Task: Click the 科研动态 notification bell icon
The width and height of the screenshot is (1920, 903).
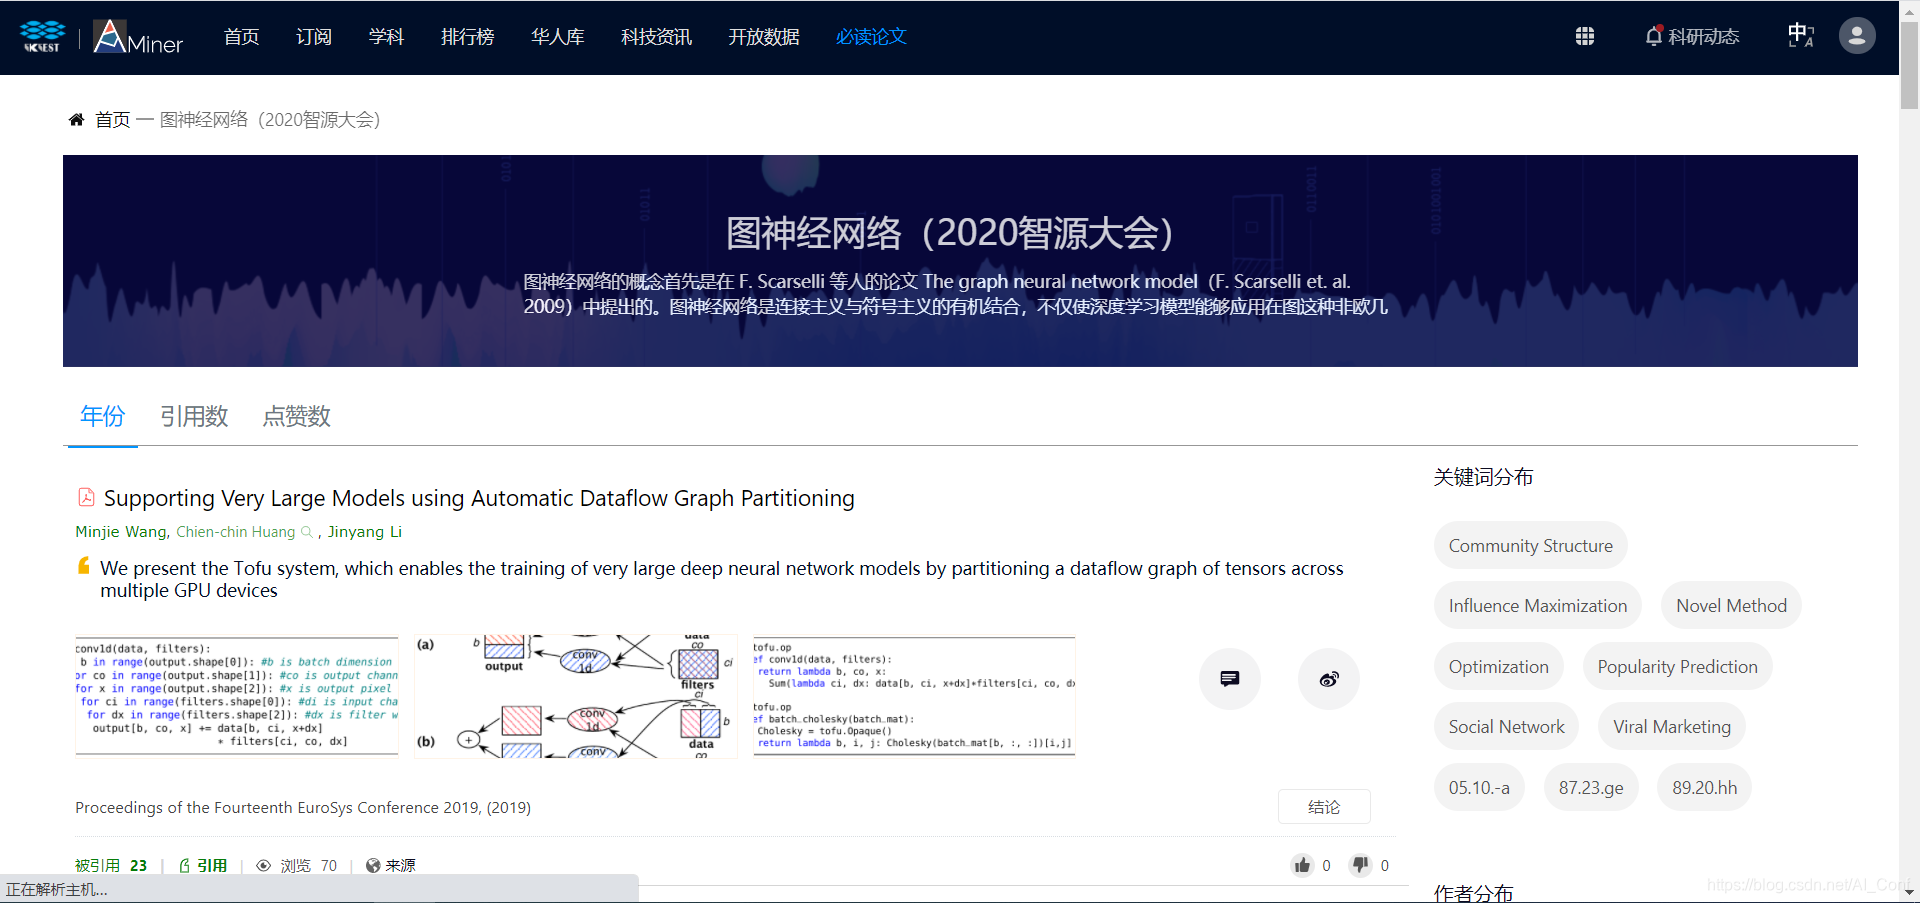Action: point(1655,36)
